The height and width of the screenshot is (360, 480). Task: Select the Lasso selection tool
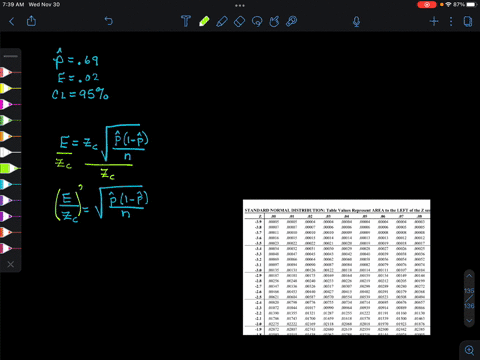(257, 22)
